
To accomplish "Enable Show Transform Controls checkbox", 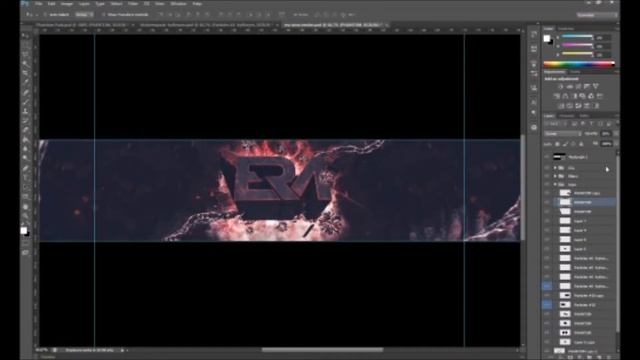I will point(103,15).
